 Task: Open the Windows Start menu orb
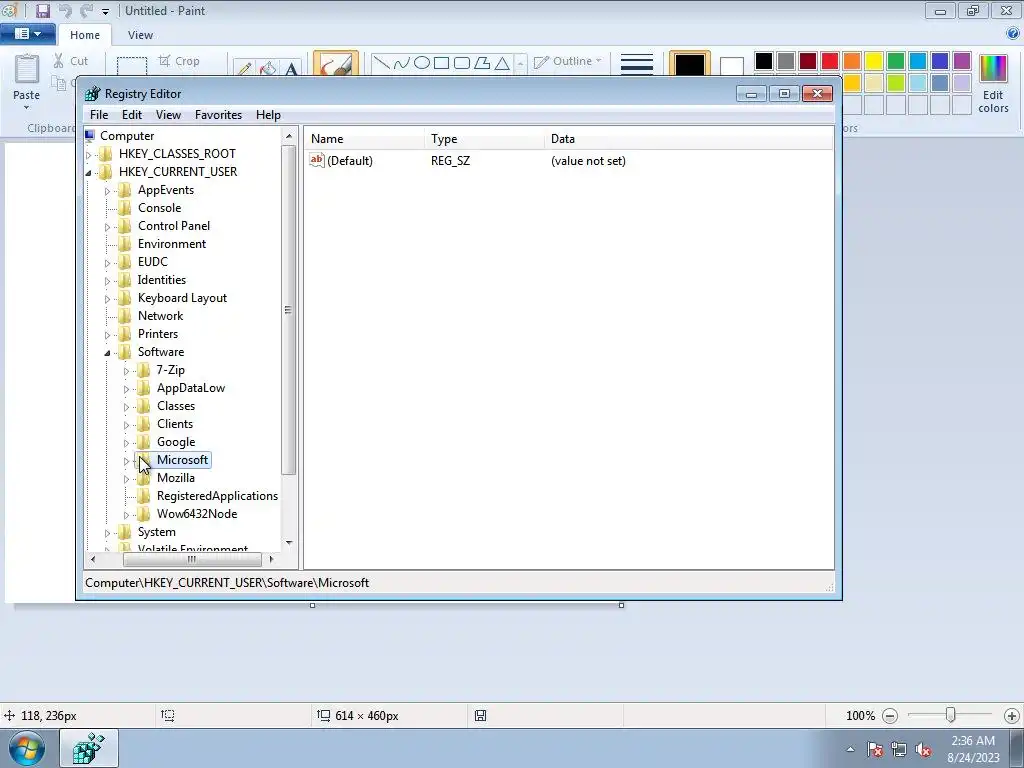27,748
